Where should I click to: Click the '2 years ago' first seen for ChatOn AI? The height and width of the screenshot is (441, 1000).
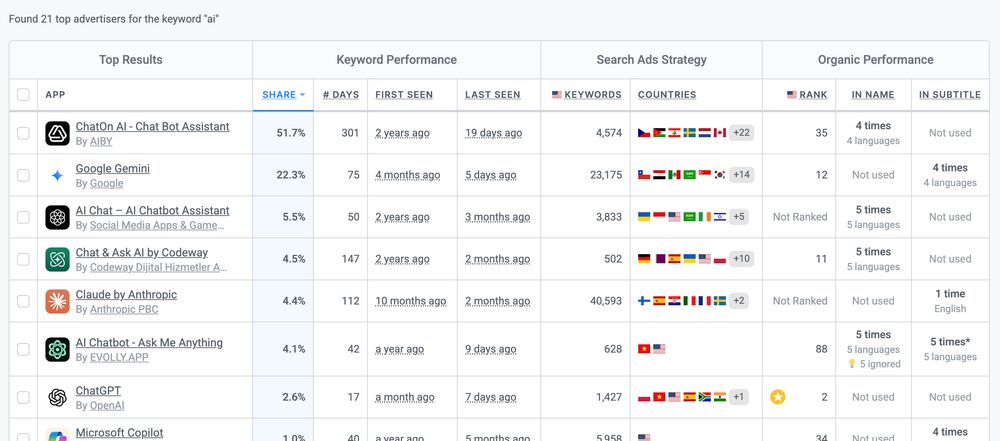click(x=402, y=133)
